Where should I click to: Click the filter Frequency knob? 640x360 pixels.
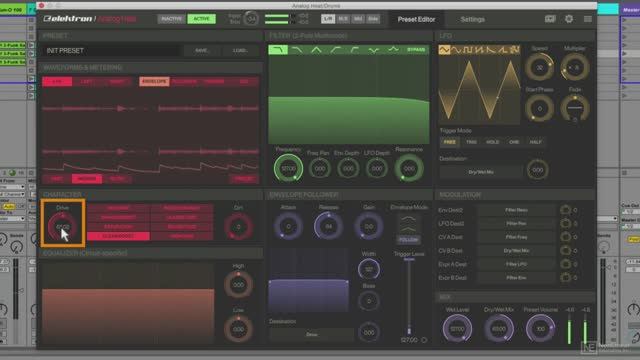click(288, 168)
